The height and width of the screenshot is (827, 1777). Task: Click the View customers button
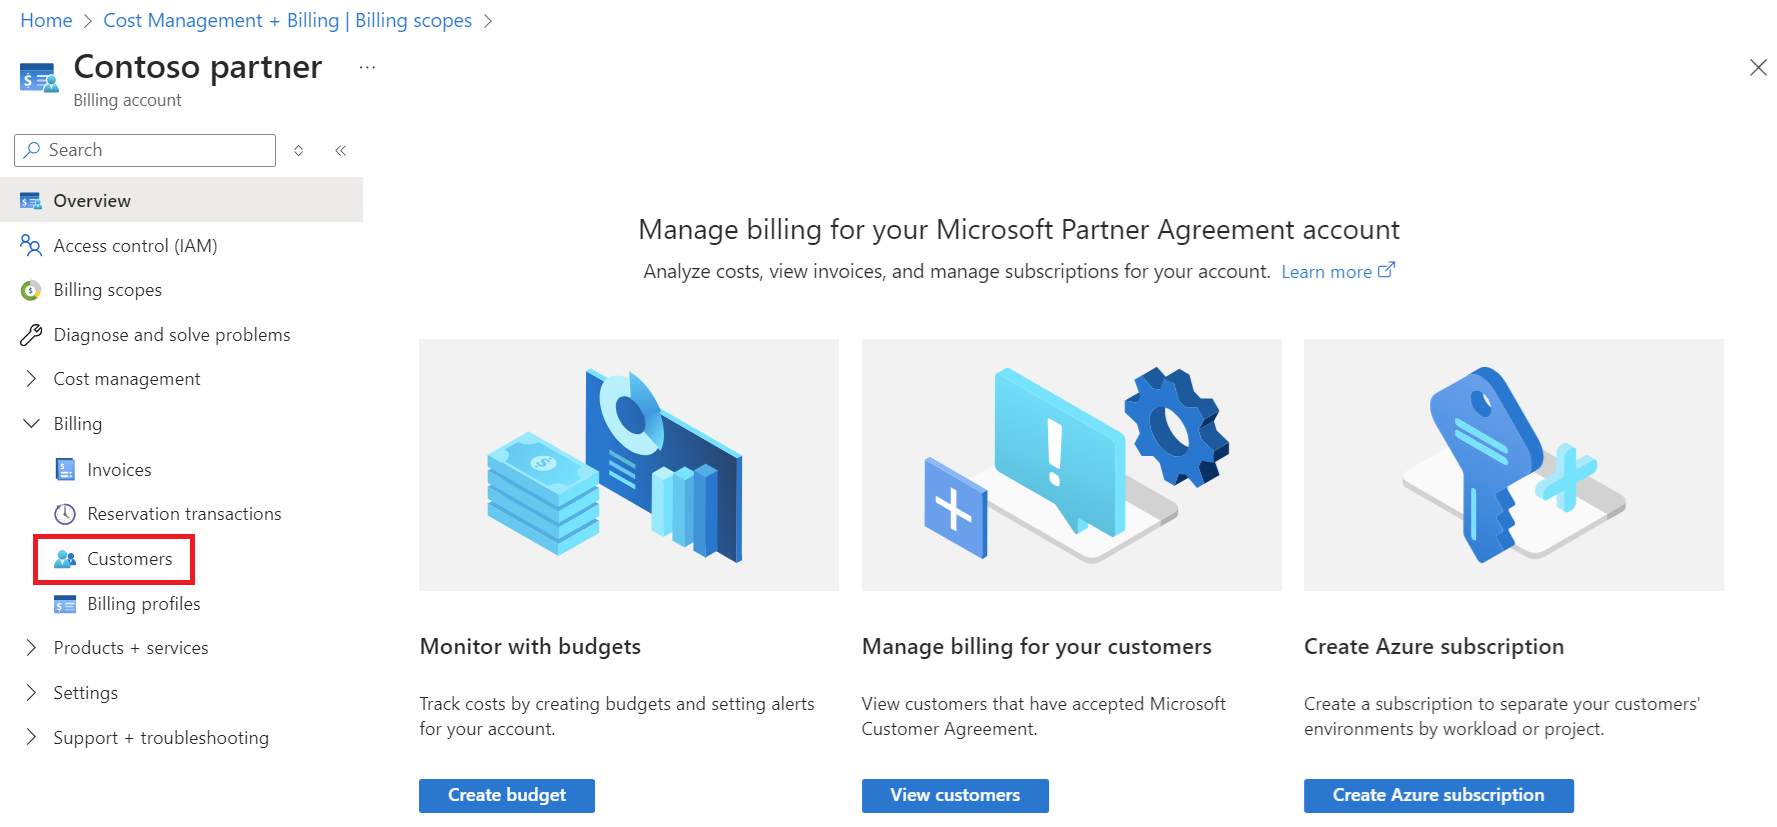click(955, 796)
